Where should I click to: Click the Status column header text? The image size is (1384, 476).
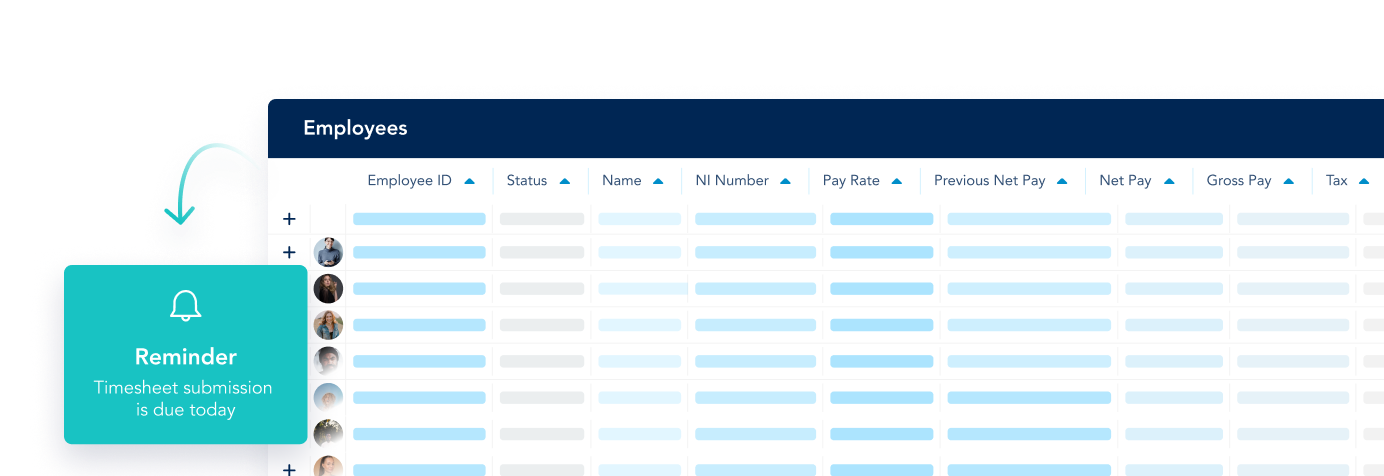tap(527, 181)
